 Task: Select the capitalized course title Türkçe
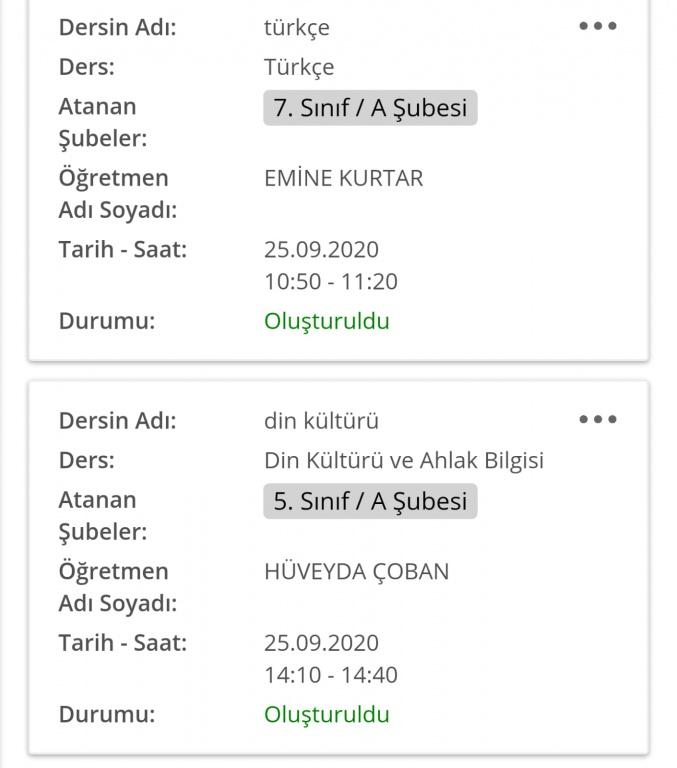299,67
